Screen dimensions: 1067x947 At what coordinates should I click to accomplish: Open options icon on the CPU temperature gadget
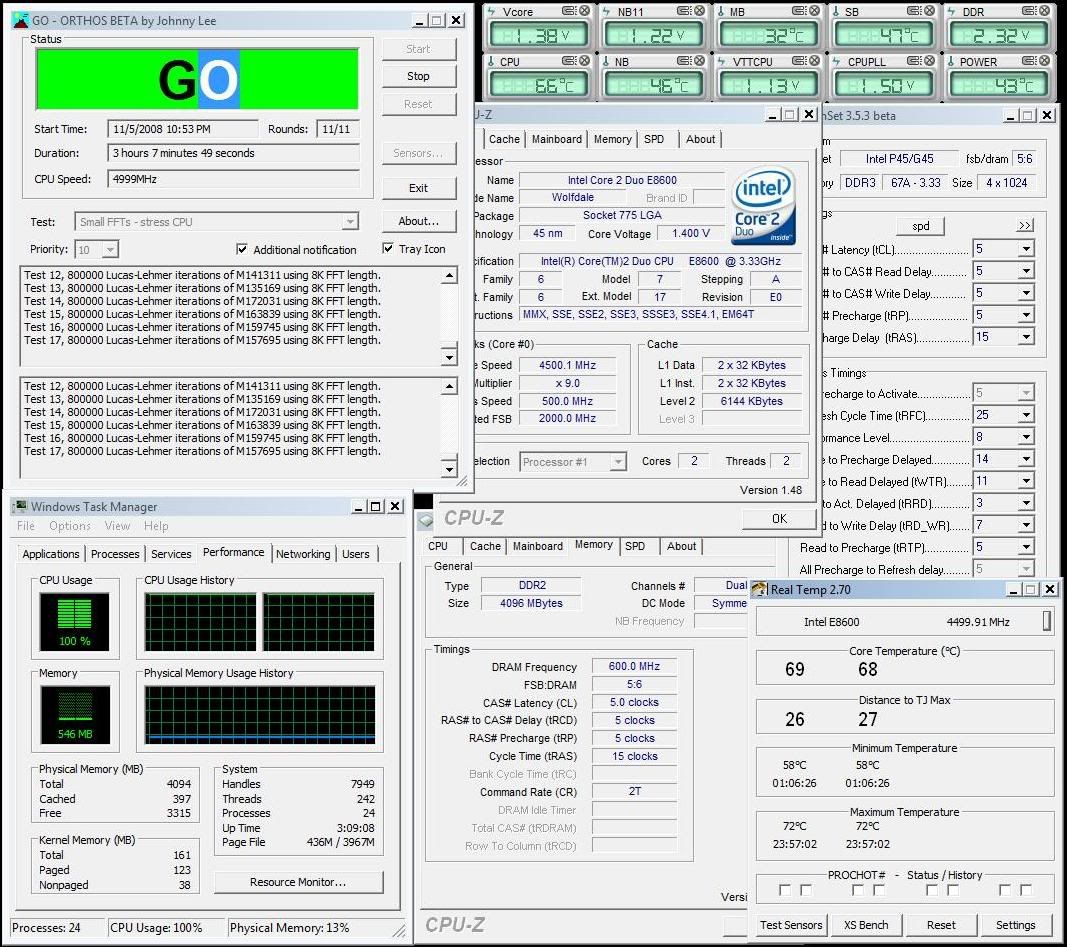pos(570,62)
